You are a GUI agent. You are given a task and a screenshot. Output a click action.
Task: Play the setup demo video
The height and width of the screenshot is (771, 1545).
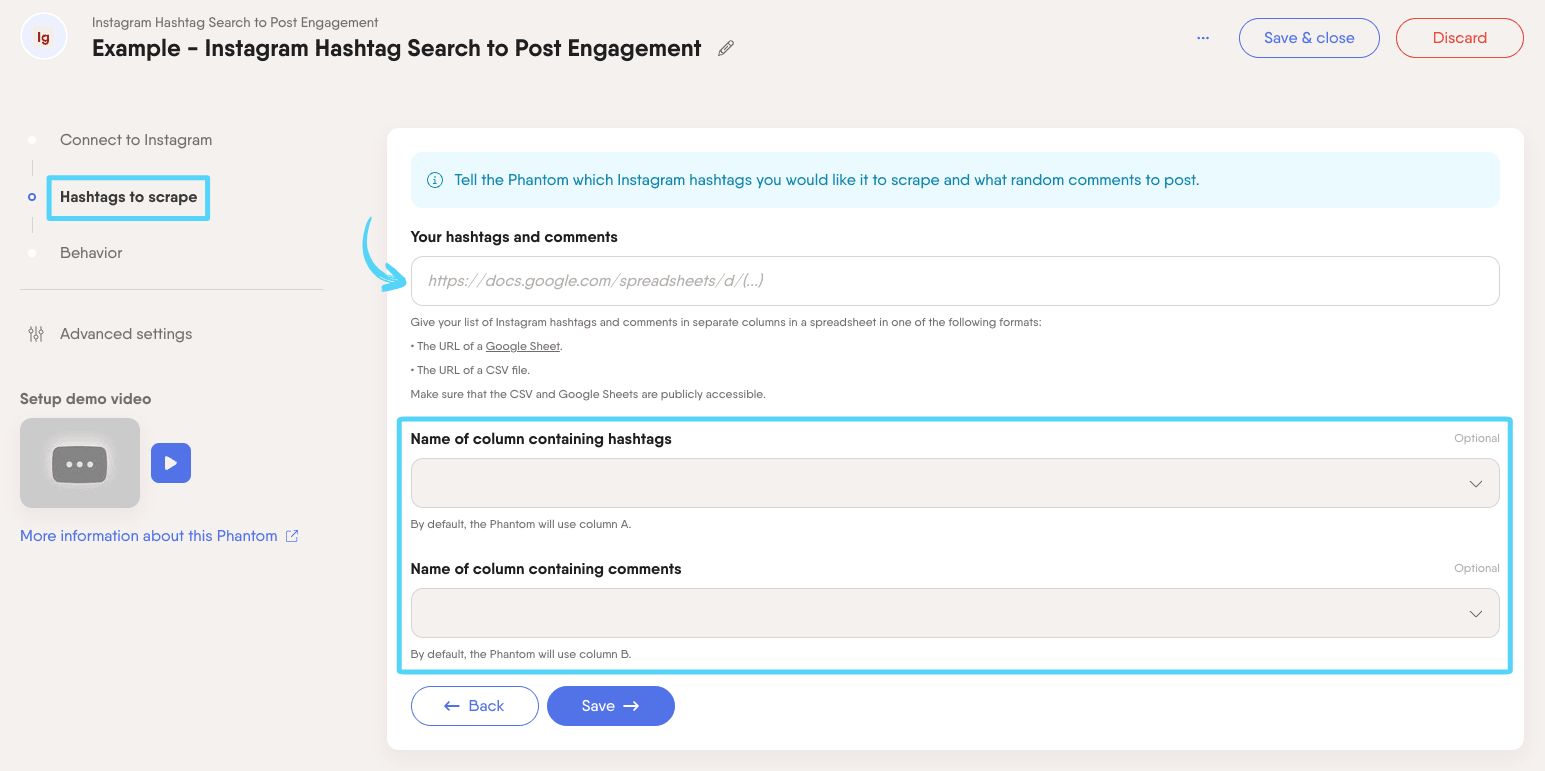tap(171, 463)
